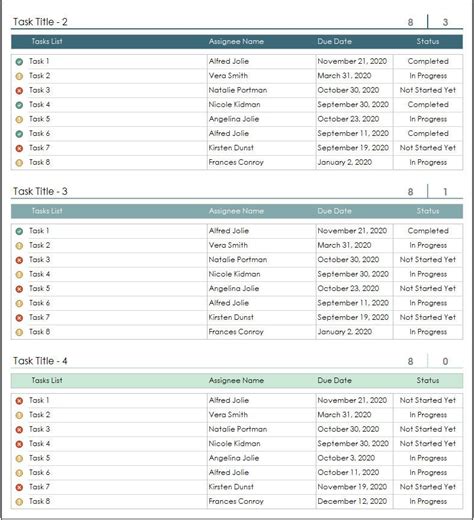Select the October 3, 2020 due date cell
474x520 pixels.
click(x=346, y=458)
